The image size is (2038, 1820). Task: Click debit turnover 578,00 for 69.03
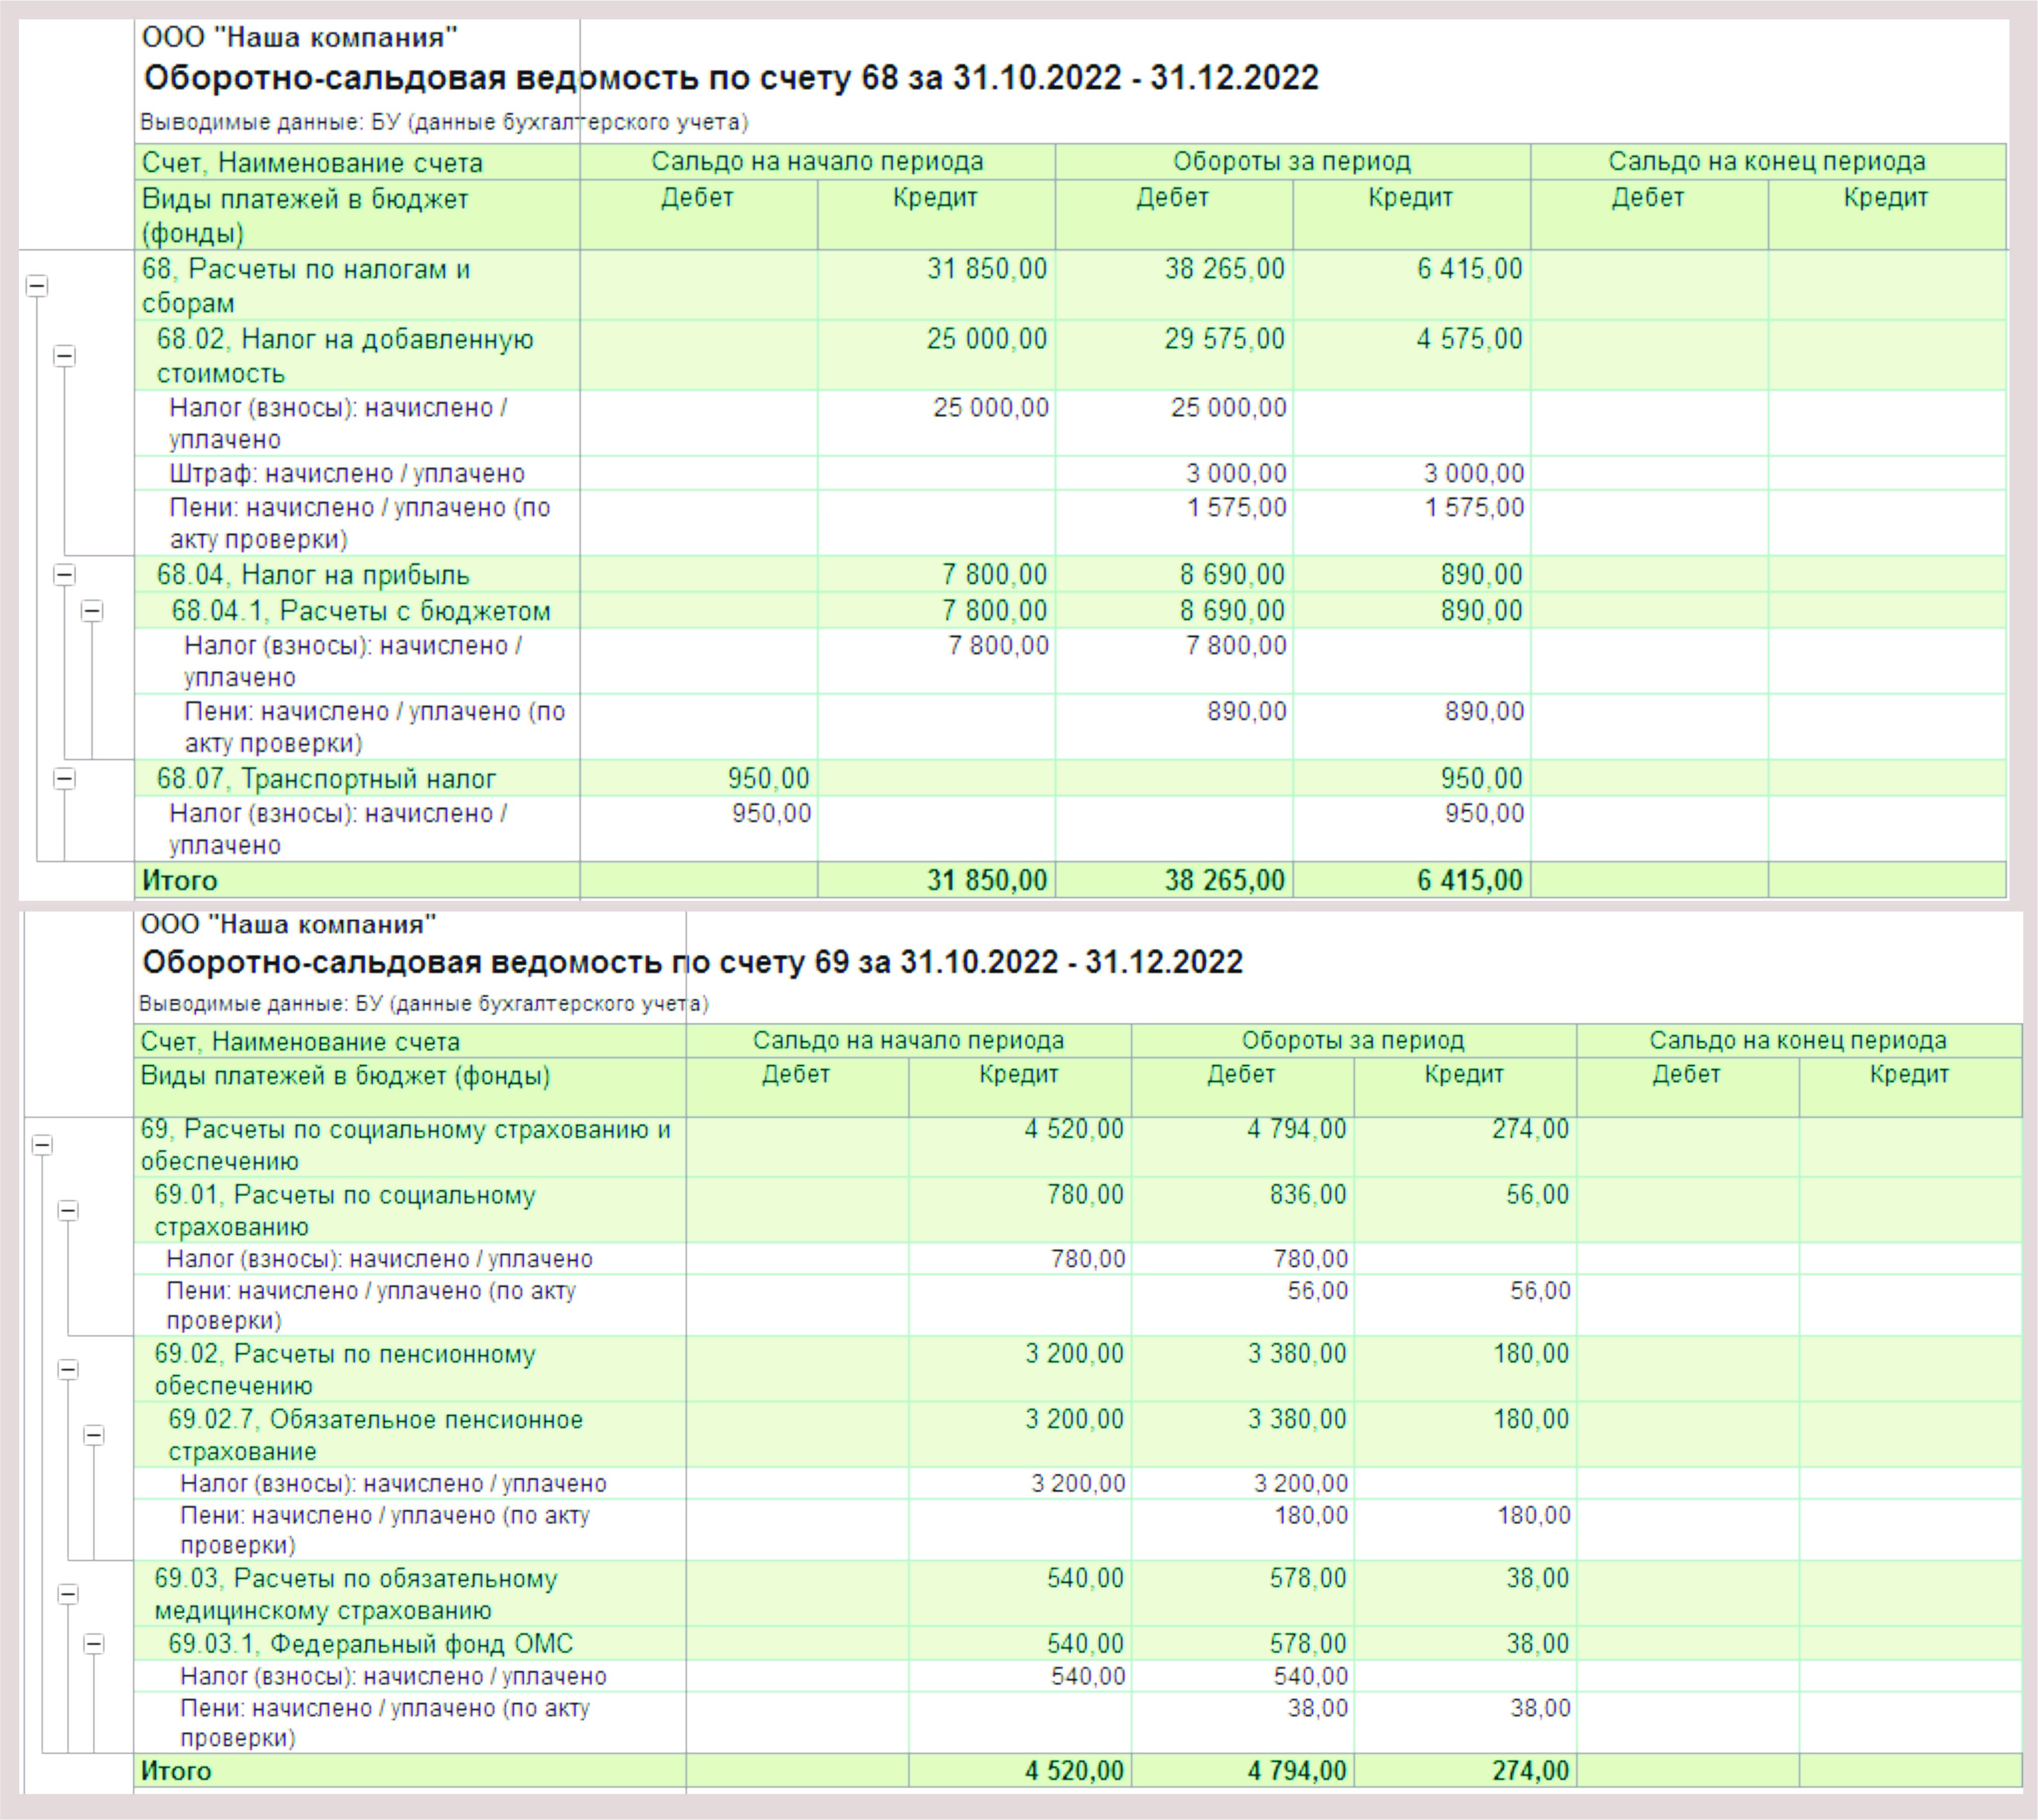1308,1579
